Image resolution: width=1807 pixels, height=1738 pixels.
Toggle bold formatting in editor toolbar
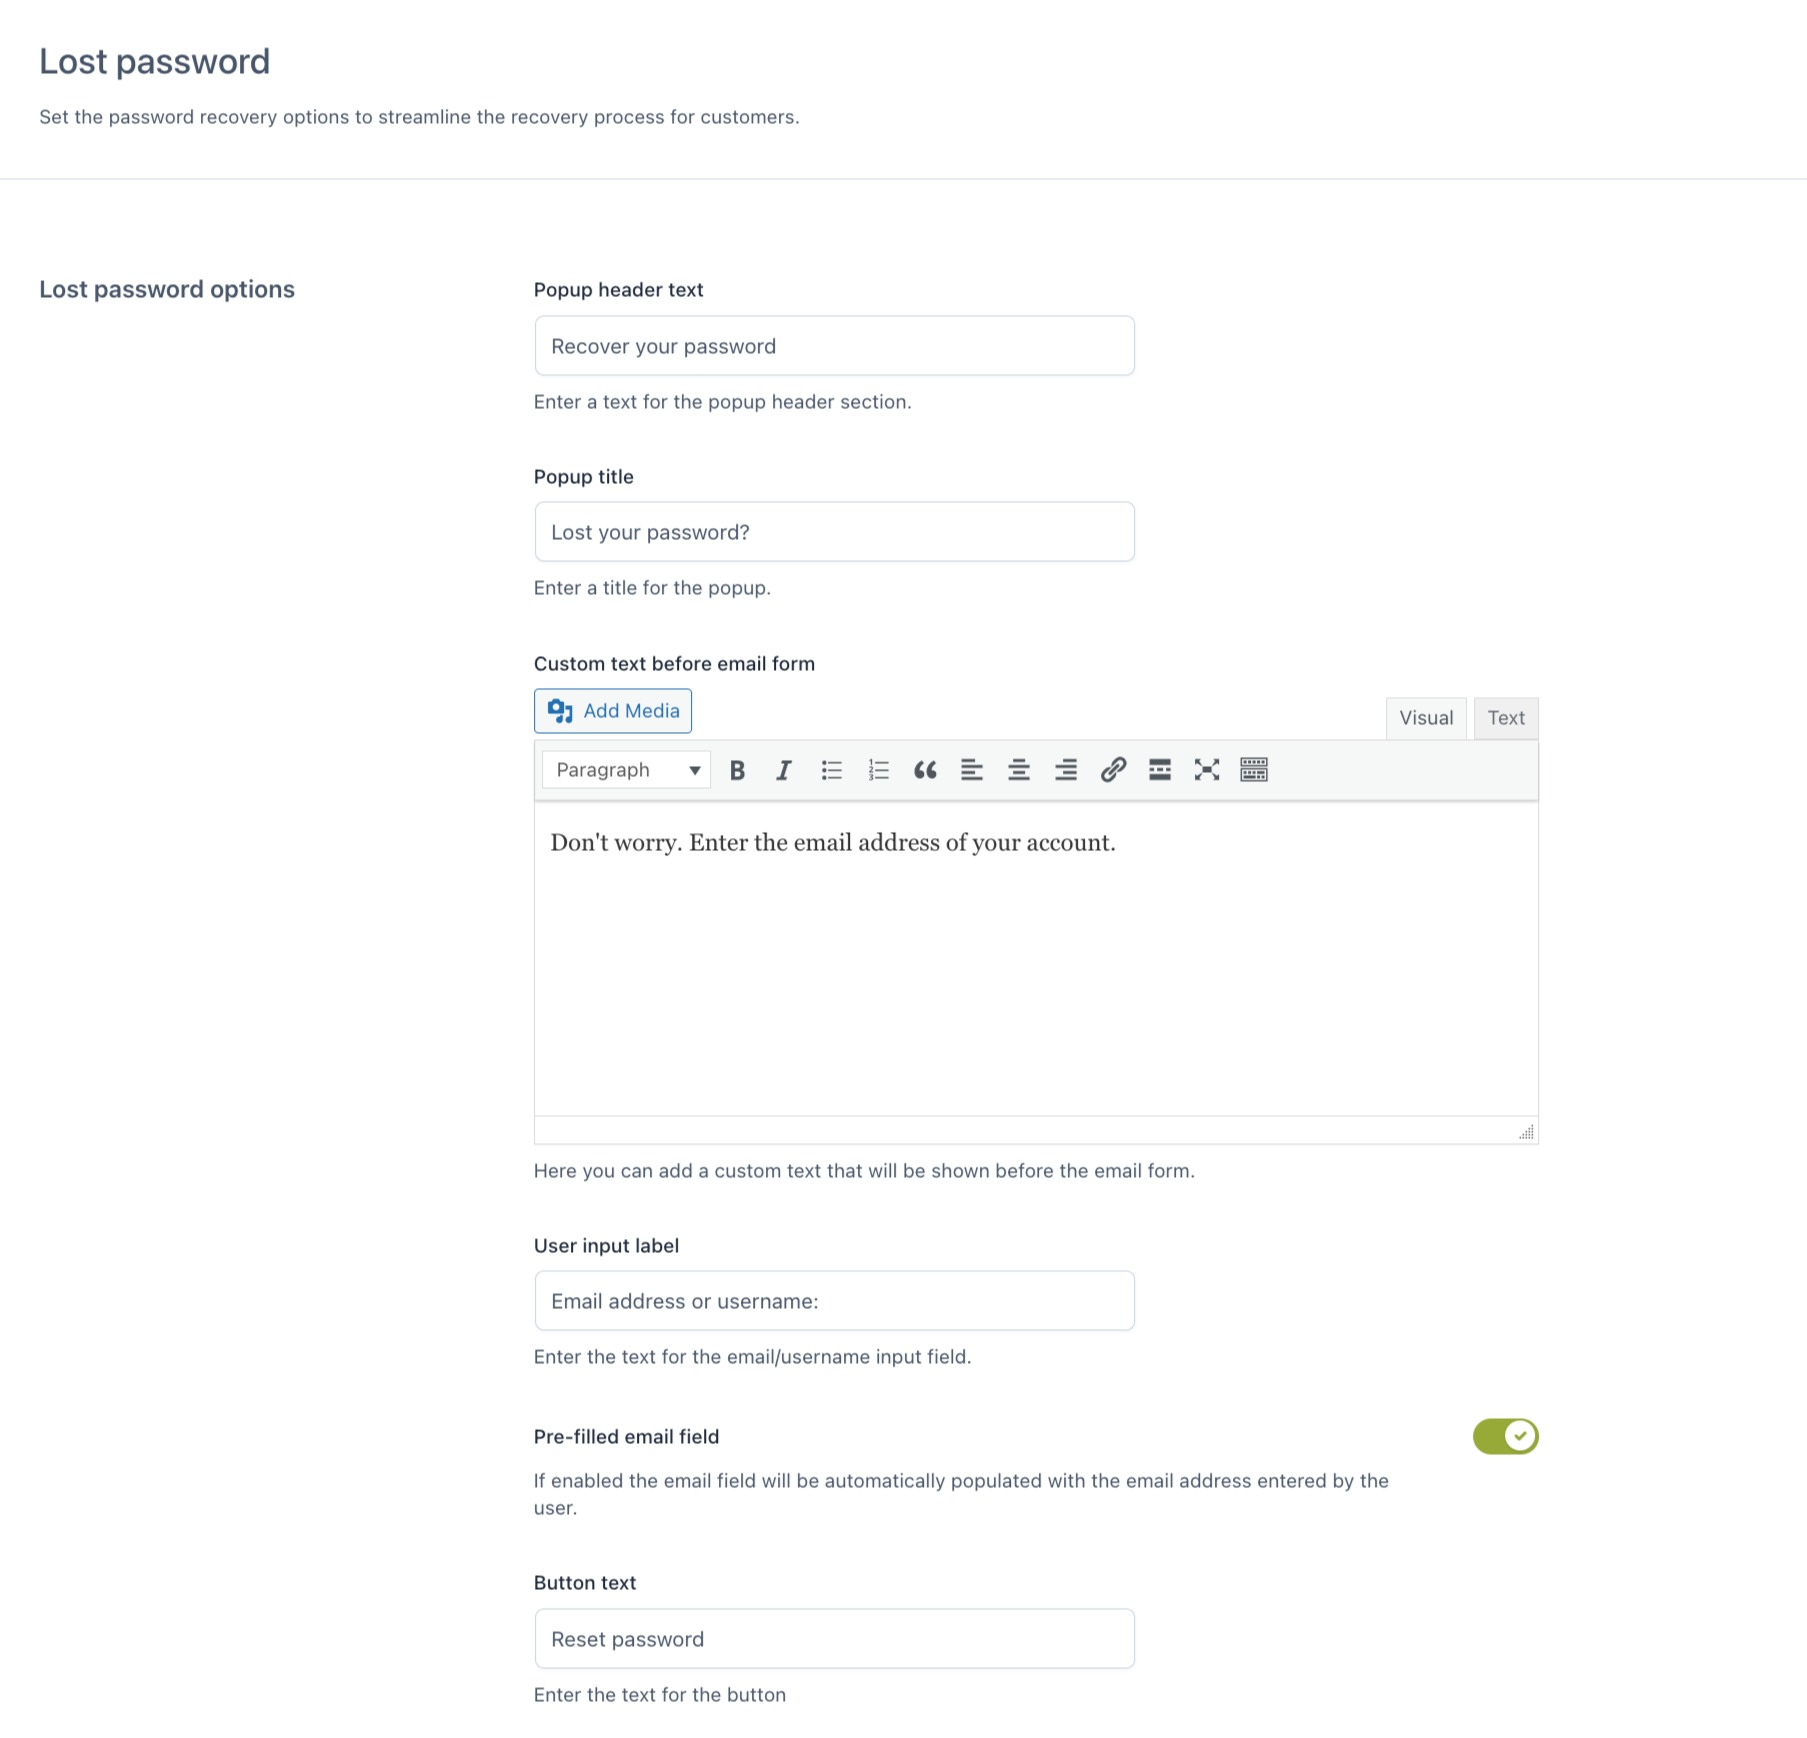click(x=737, y=770)
